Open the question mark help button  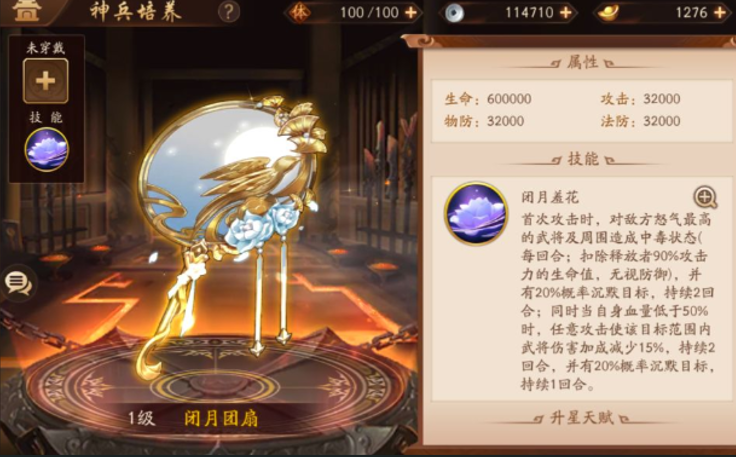(229, 12)
